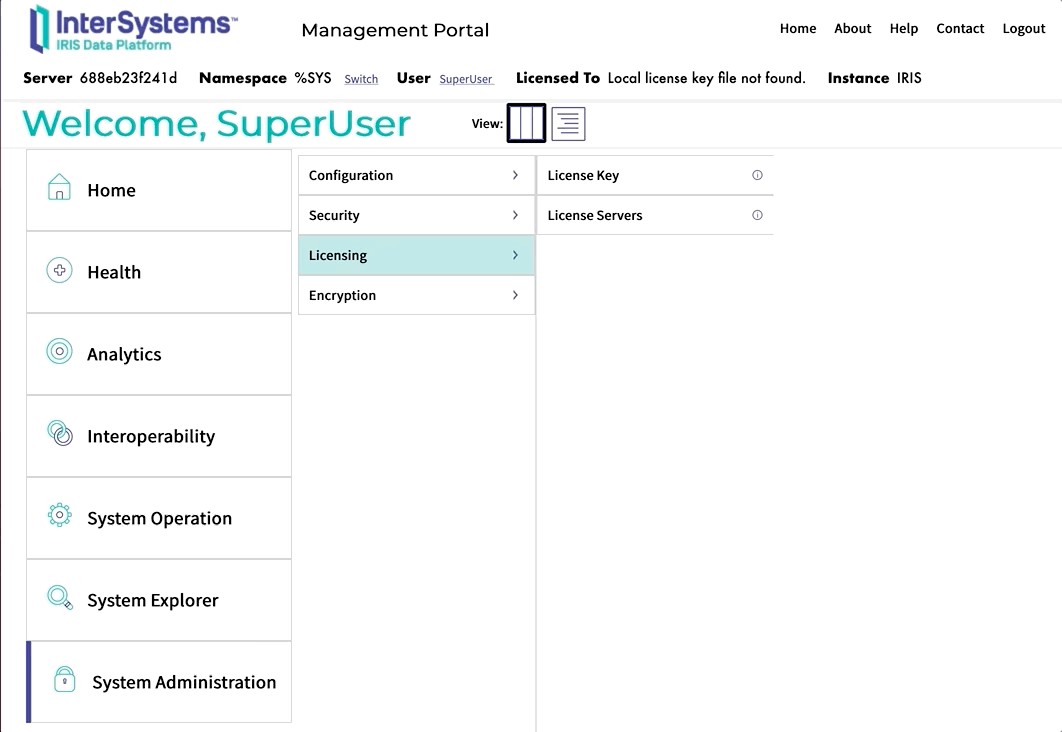Click the System Operation gear icon

[60, 516]
